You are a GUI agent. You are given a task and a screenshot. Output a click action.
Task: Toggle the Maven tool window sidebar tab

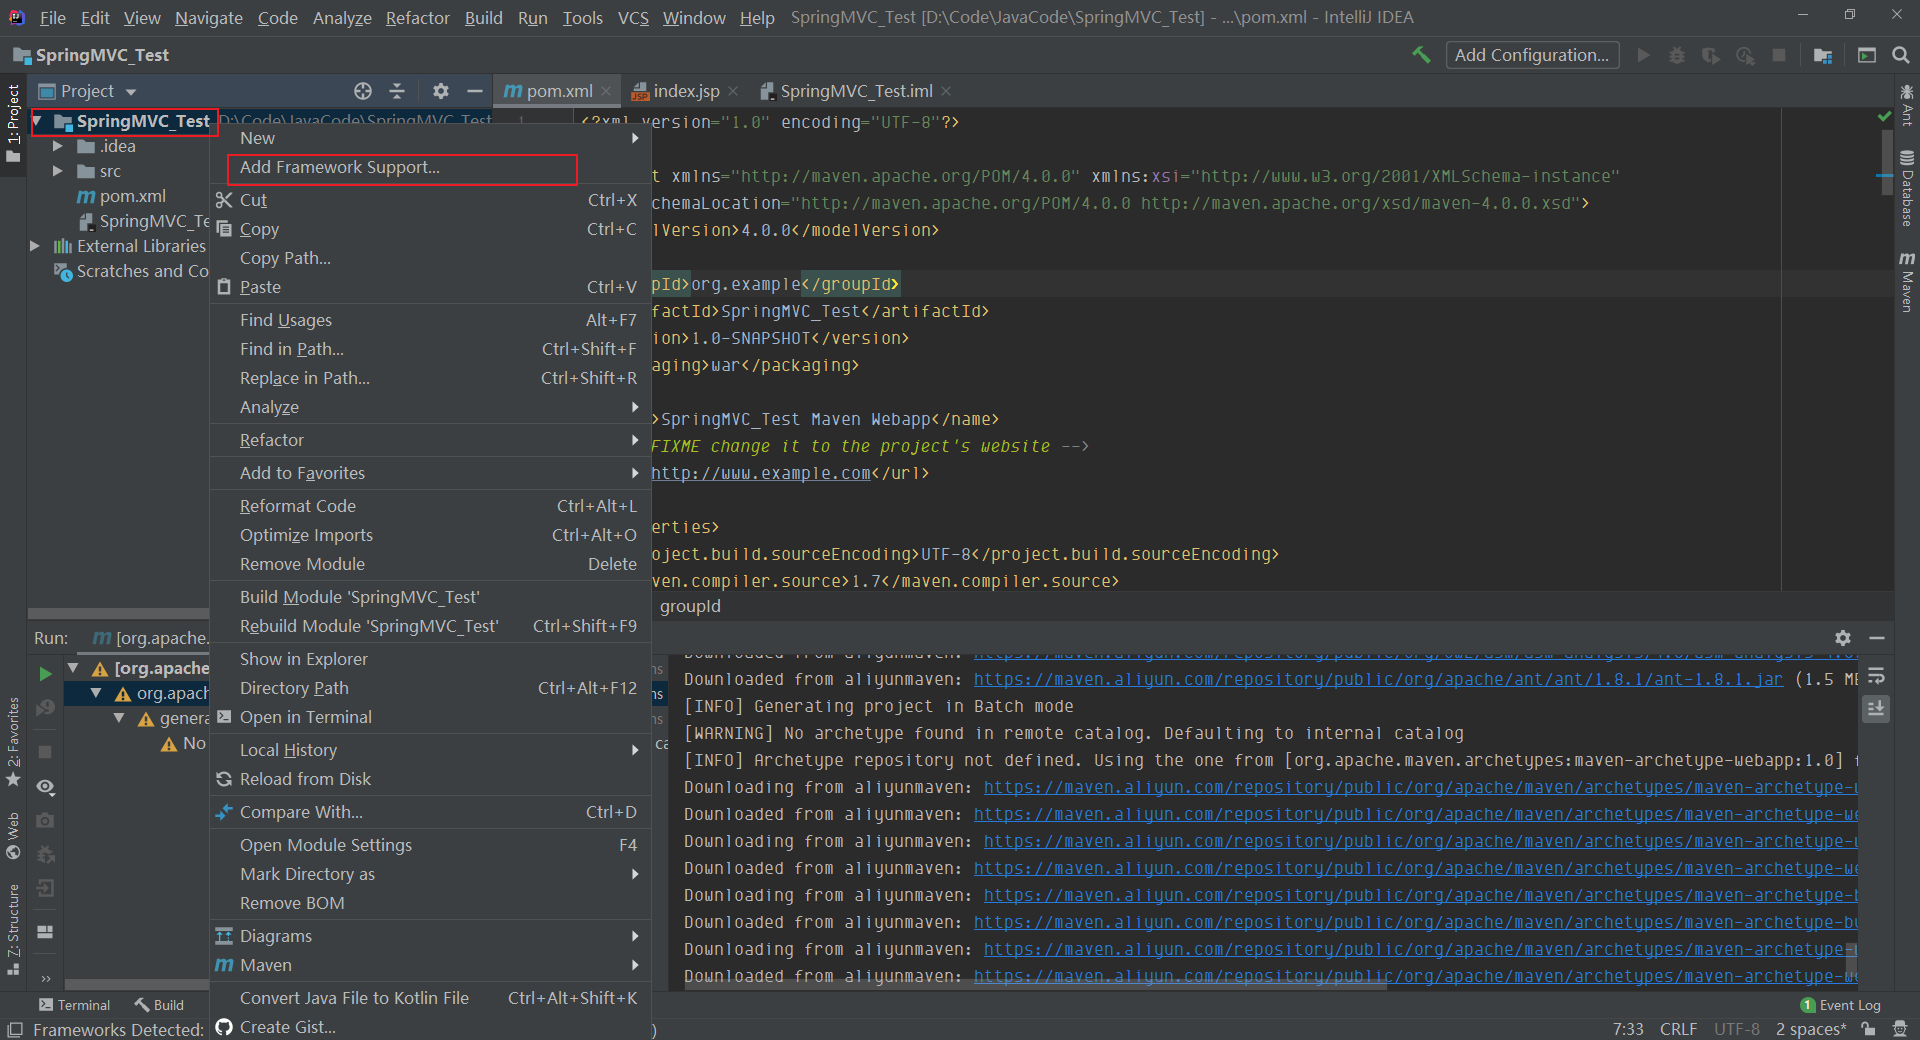(x=1907, y=283)
